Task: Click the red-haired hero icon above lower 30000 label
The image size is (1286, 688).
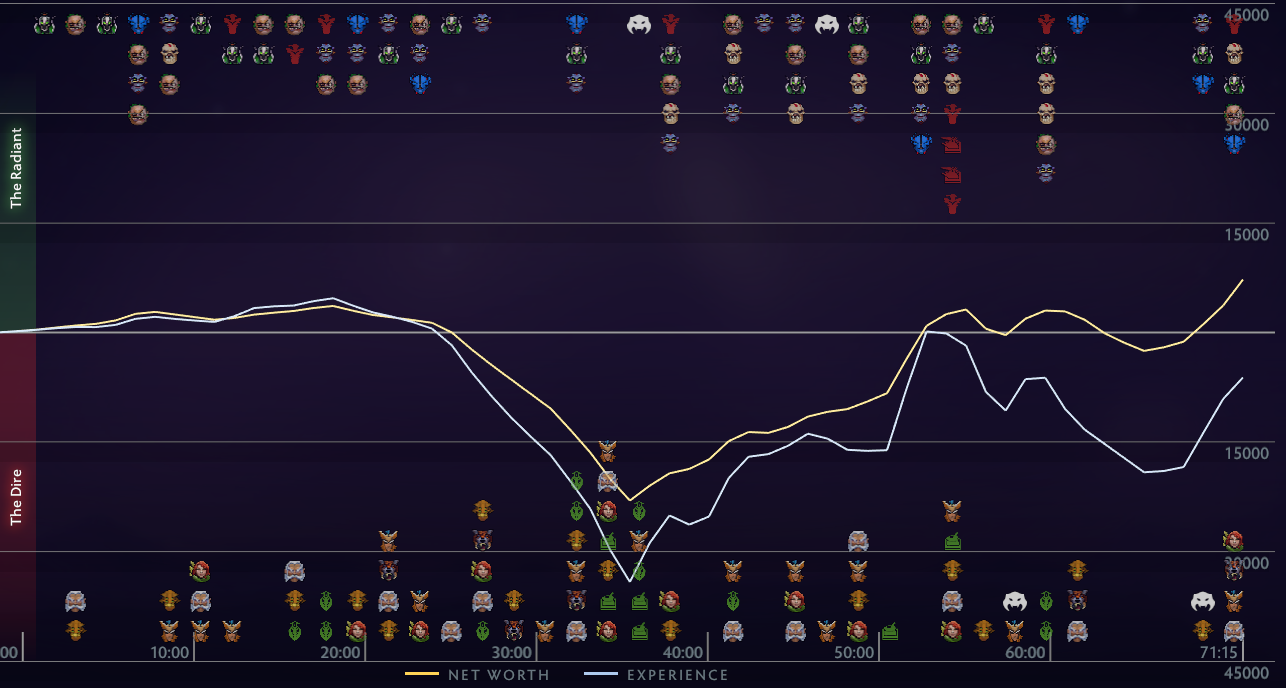Action: (1234, 541)
